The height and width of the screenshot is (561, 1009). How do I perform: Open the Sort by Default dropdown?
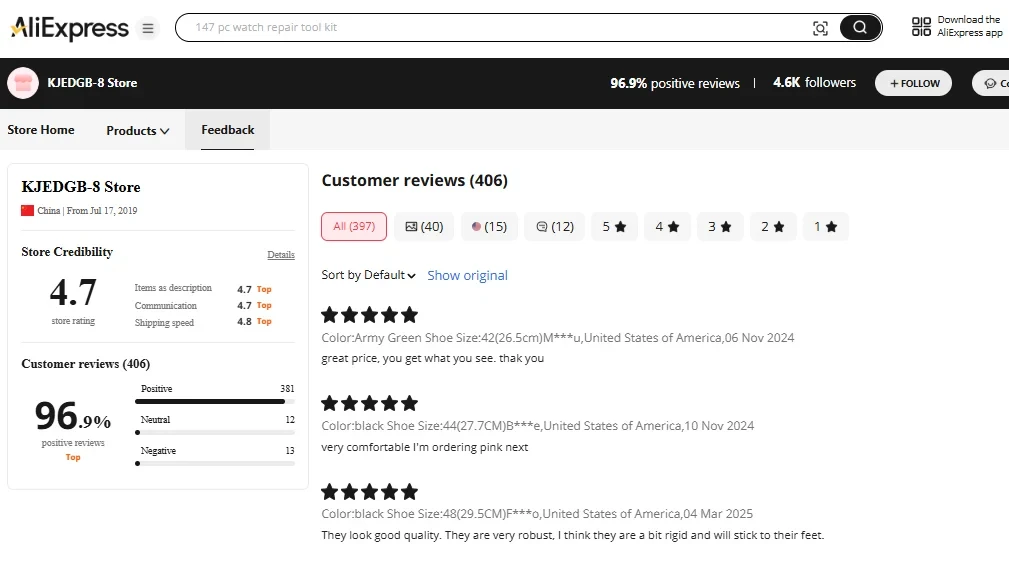(x=368, y=275)
